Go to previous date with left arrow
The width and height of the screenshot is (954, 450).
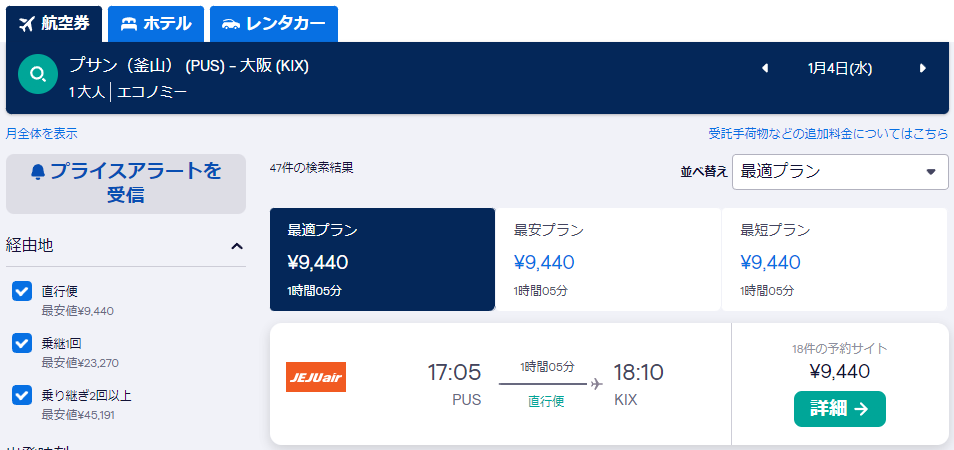pos(765,68)
